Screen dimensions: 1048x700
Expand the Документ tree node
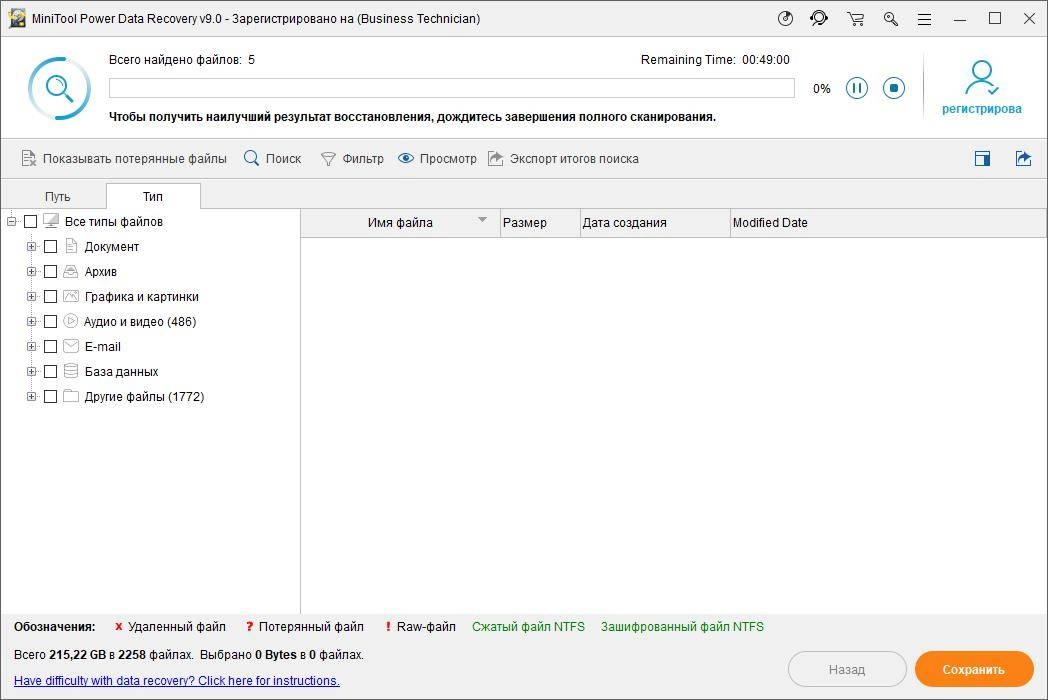pyautogui.click(x=31, y=247)
